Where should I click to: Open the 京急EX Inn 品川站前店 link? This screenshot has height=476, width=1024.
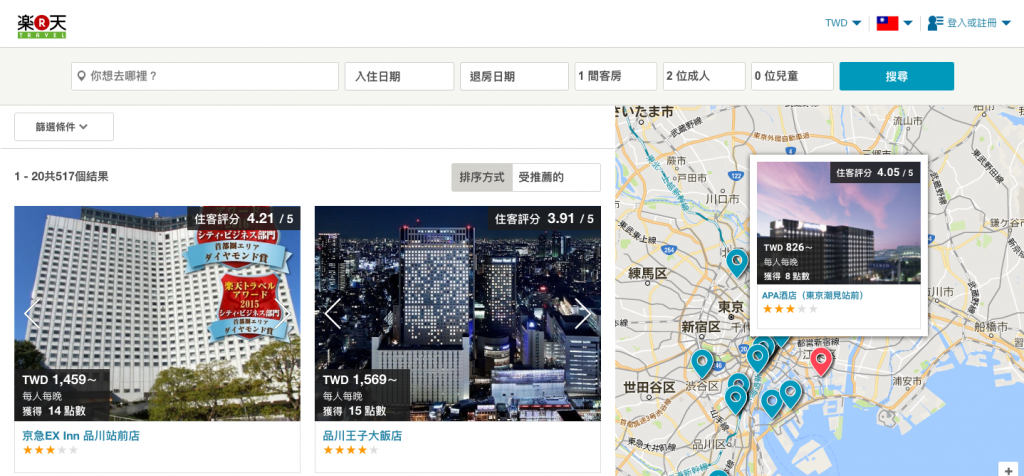coord(81,436)
